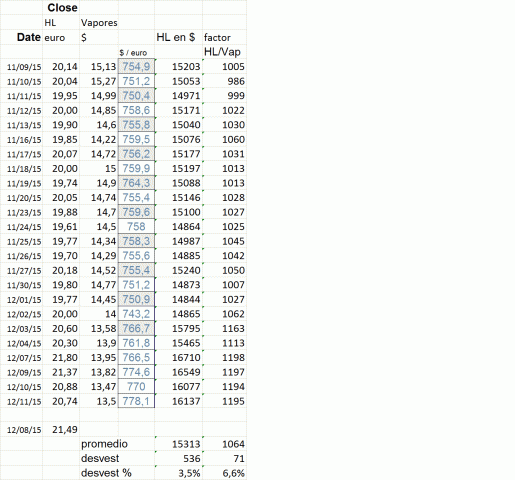The height and width of the screenshot is (480, 515).
Task: Click the promedio value 15313
Action: point(186,444)
